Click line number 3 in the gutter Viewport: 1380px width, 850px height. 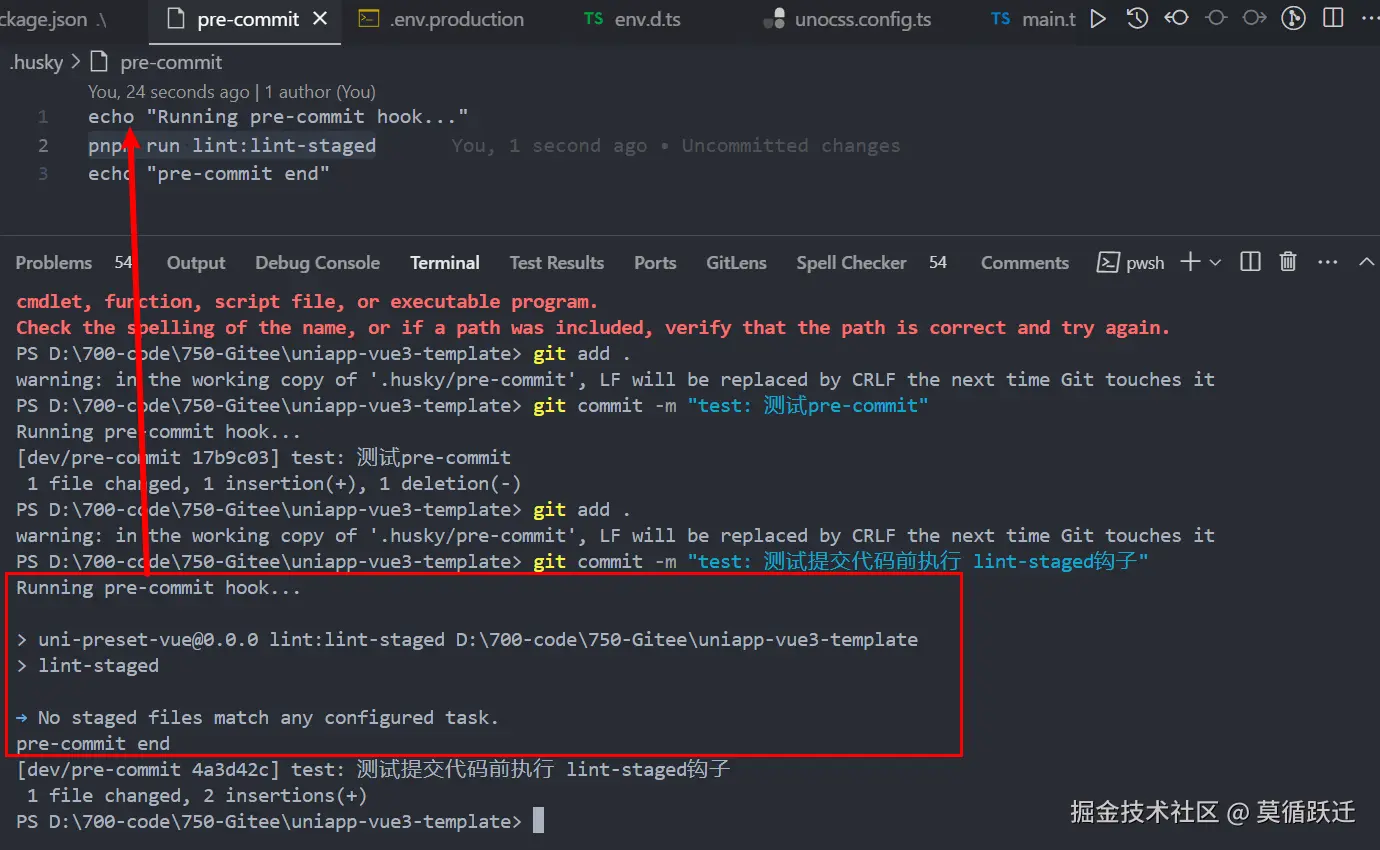pyautogui.click(x=43, y=174)
